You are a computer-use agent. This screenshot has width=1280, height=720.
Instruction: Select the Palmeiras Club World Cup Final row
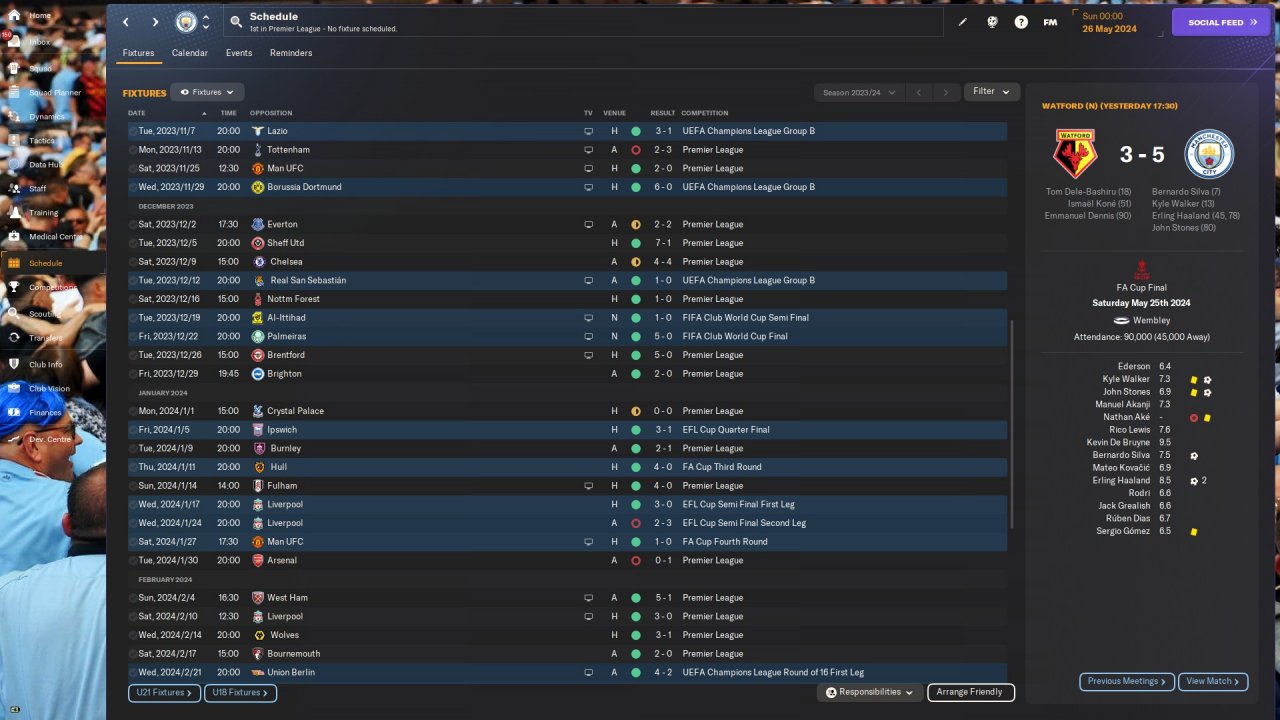coord(567,337)
